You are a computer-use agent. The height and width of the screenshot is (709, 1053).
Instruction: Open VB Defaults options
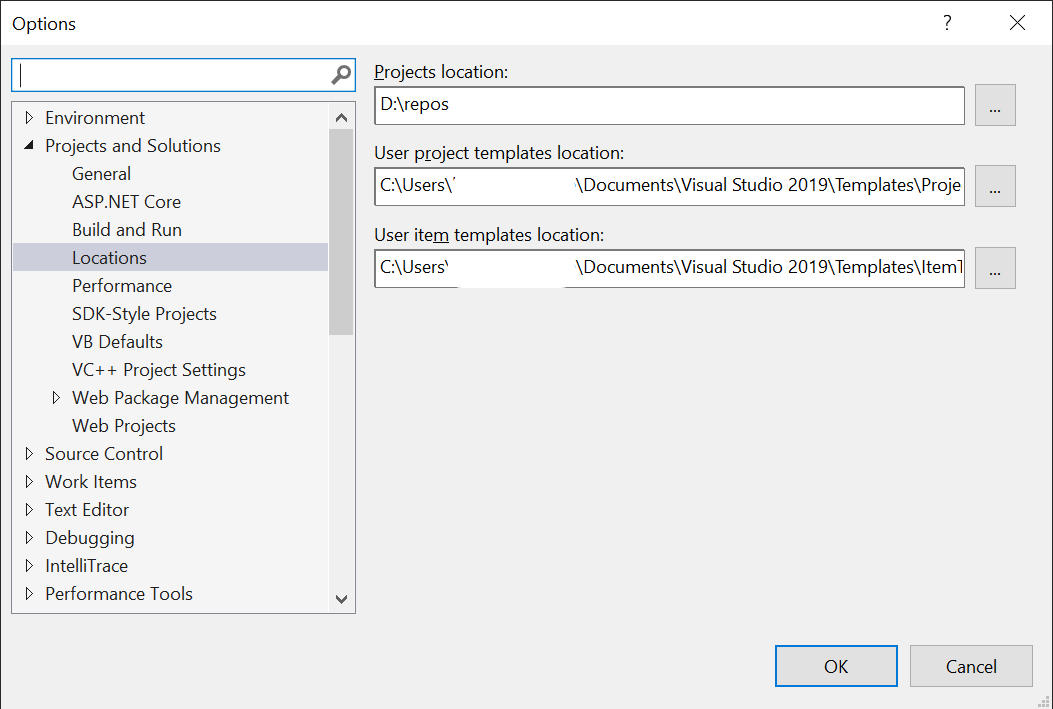tap(117, 341)
